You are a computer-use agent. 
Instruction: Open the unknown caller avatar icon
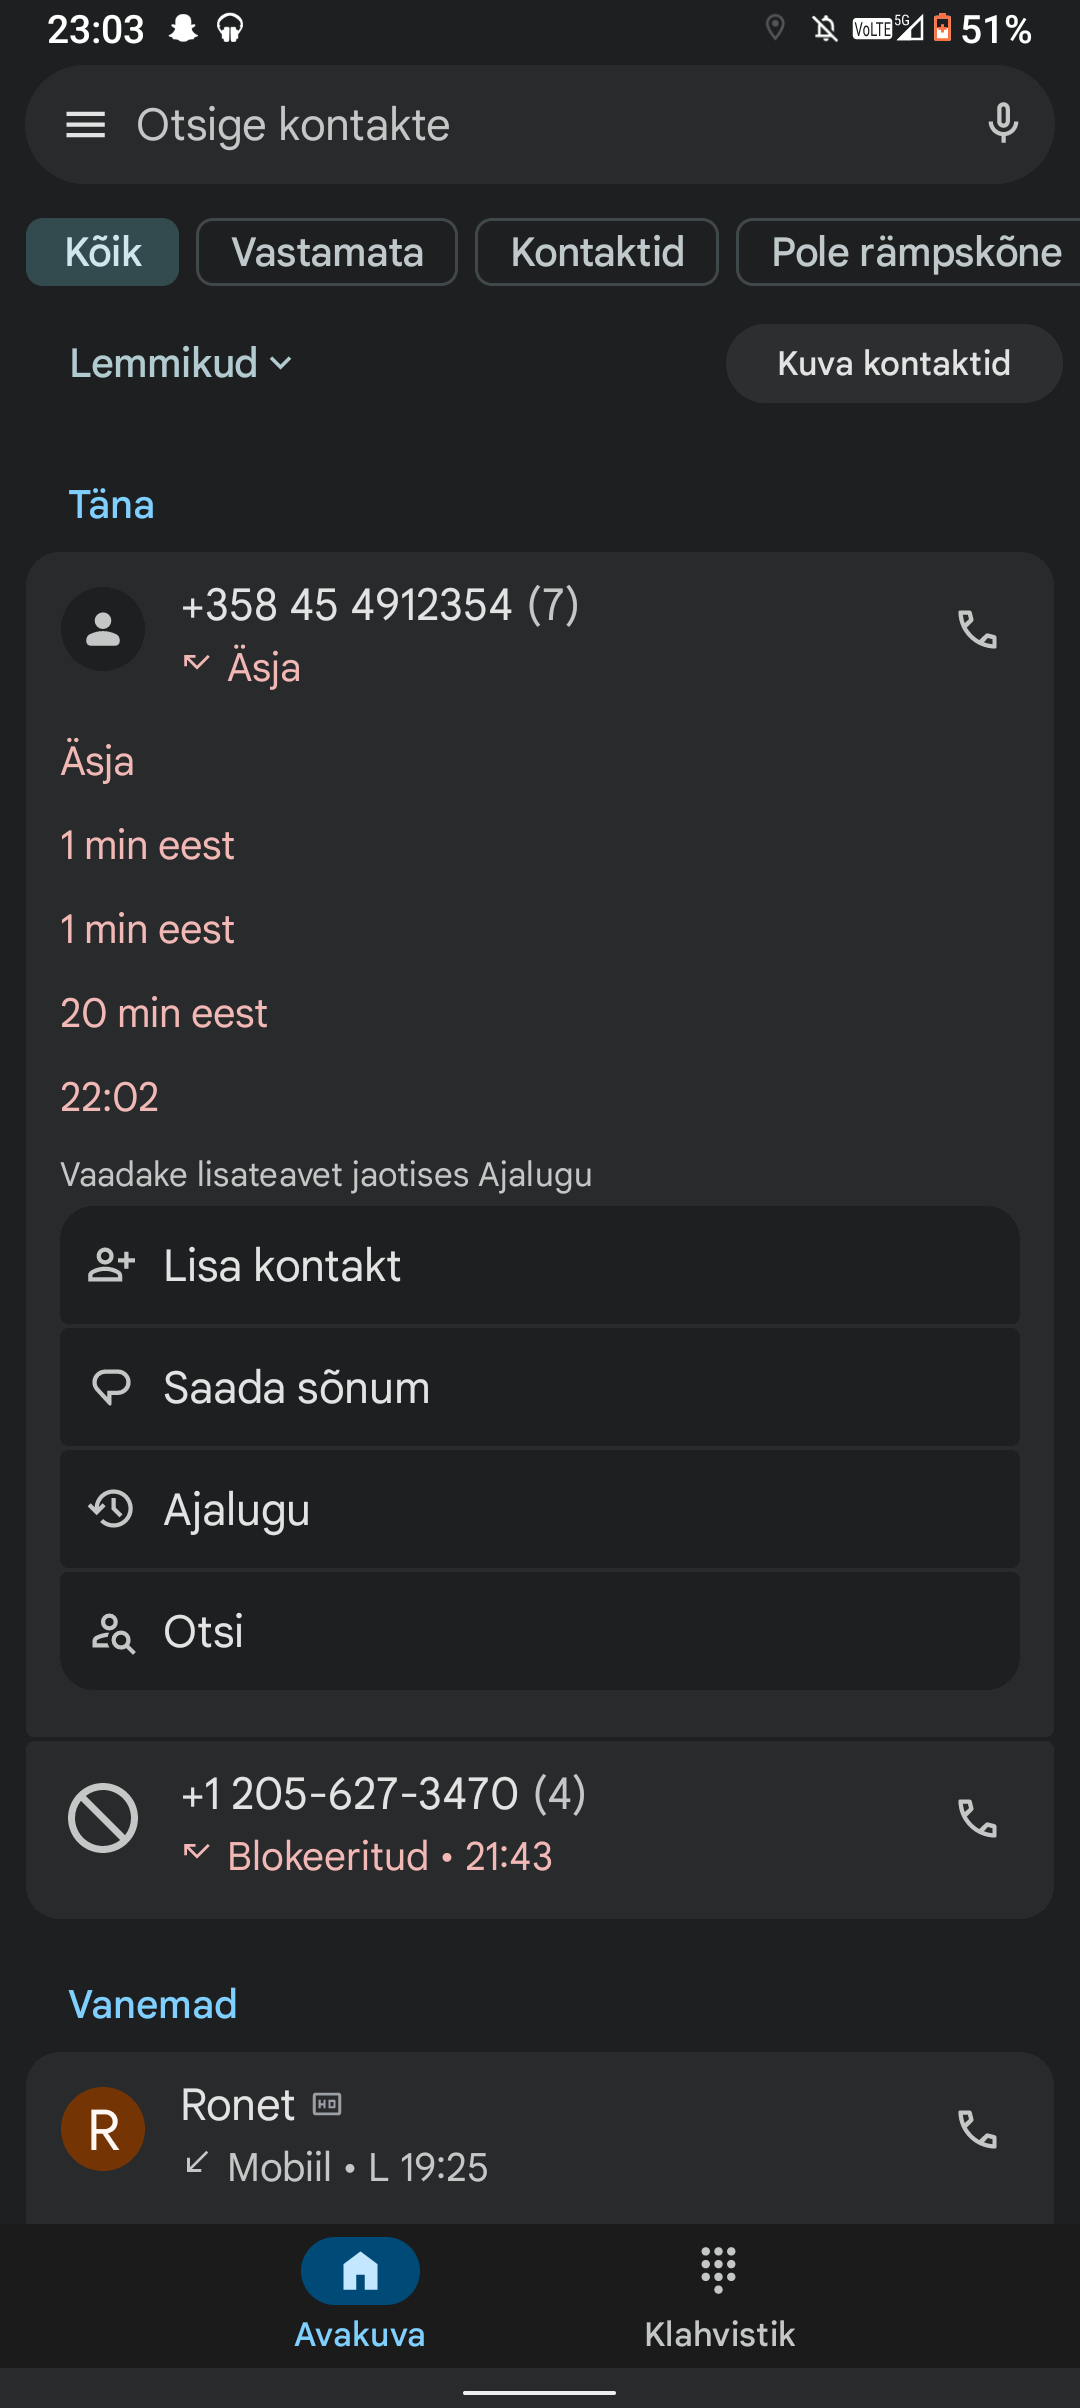[x=103, y=630]
